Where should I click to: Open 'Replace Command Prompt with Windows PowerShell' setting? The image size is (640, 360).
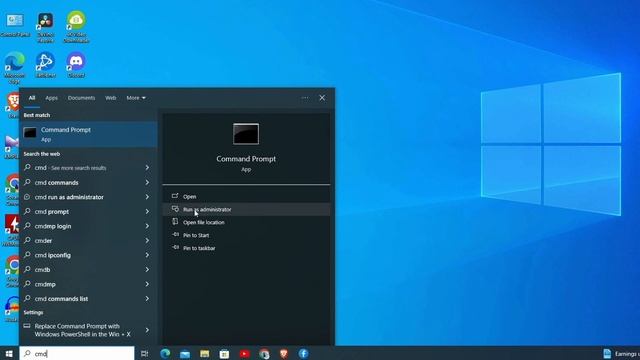pyautogui.click(x=88, y=330)
